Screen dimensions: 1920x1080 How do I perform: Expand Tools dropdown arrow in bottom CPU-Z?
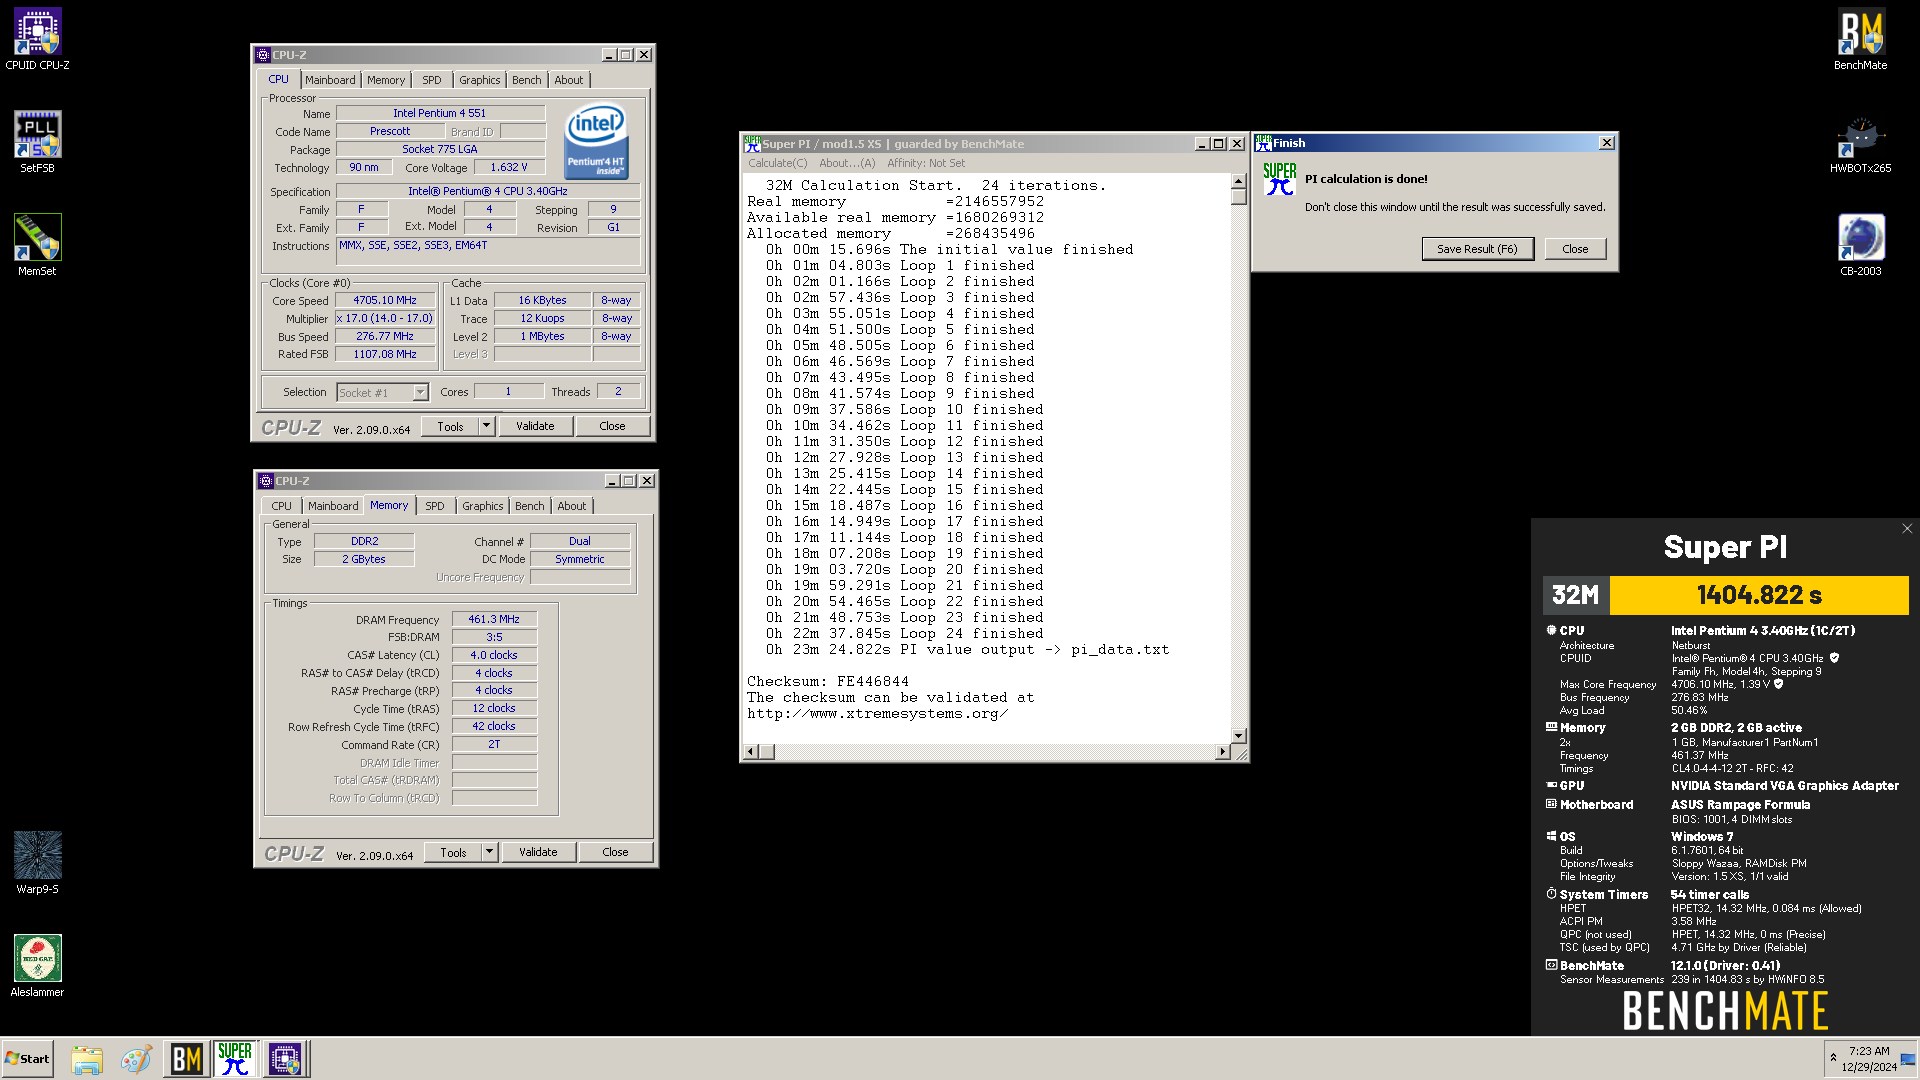(x=490, y=852)
